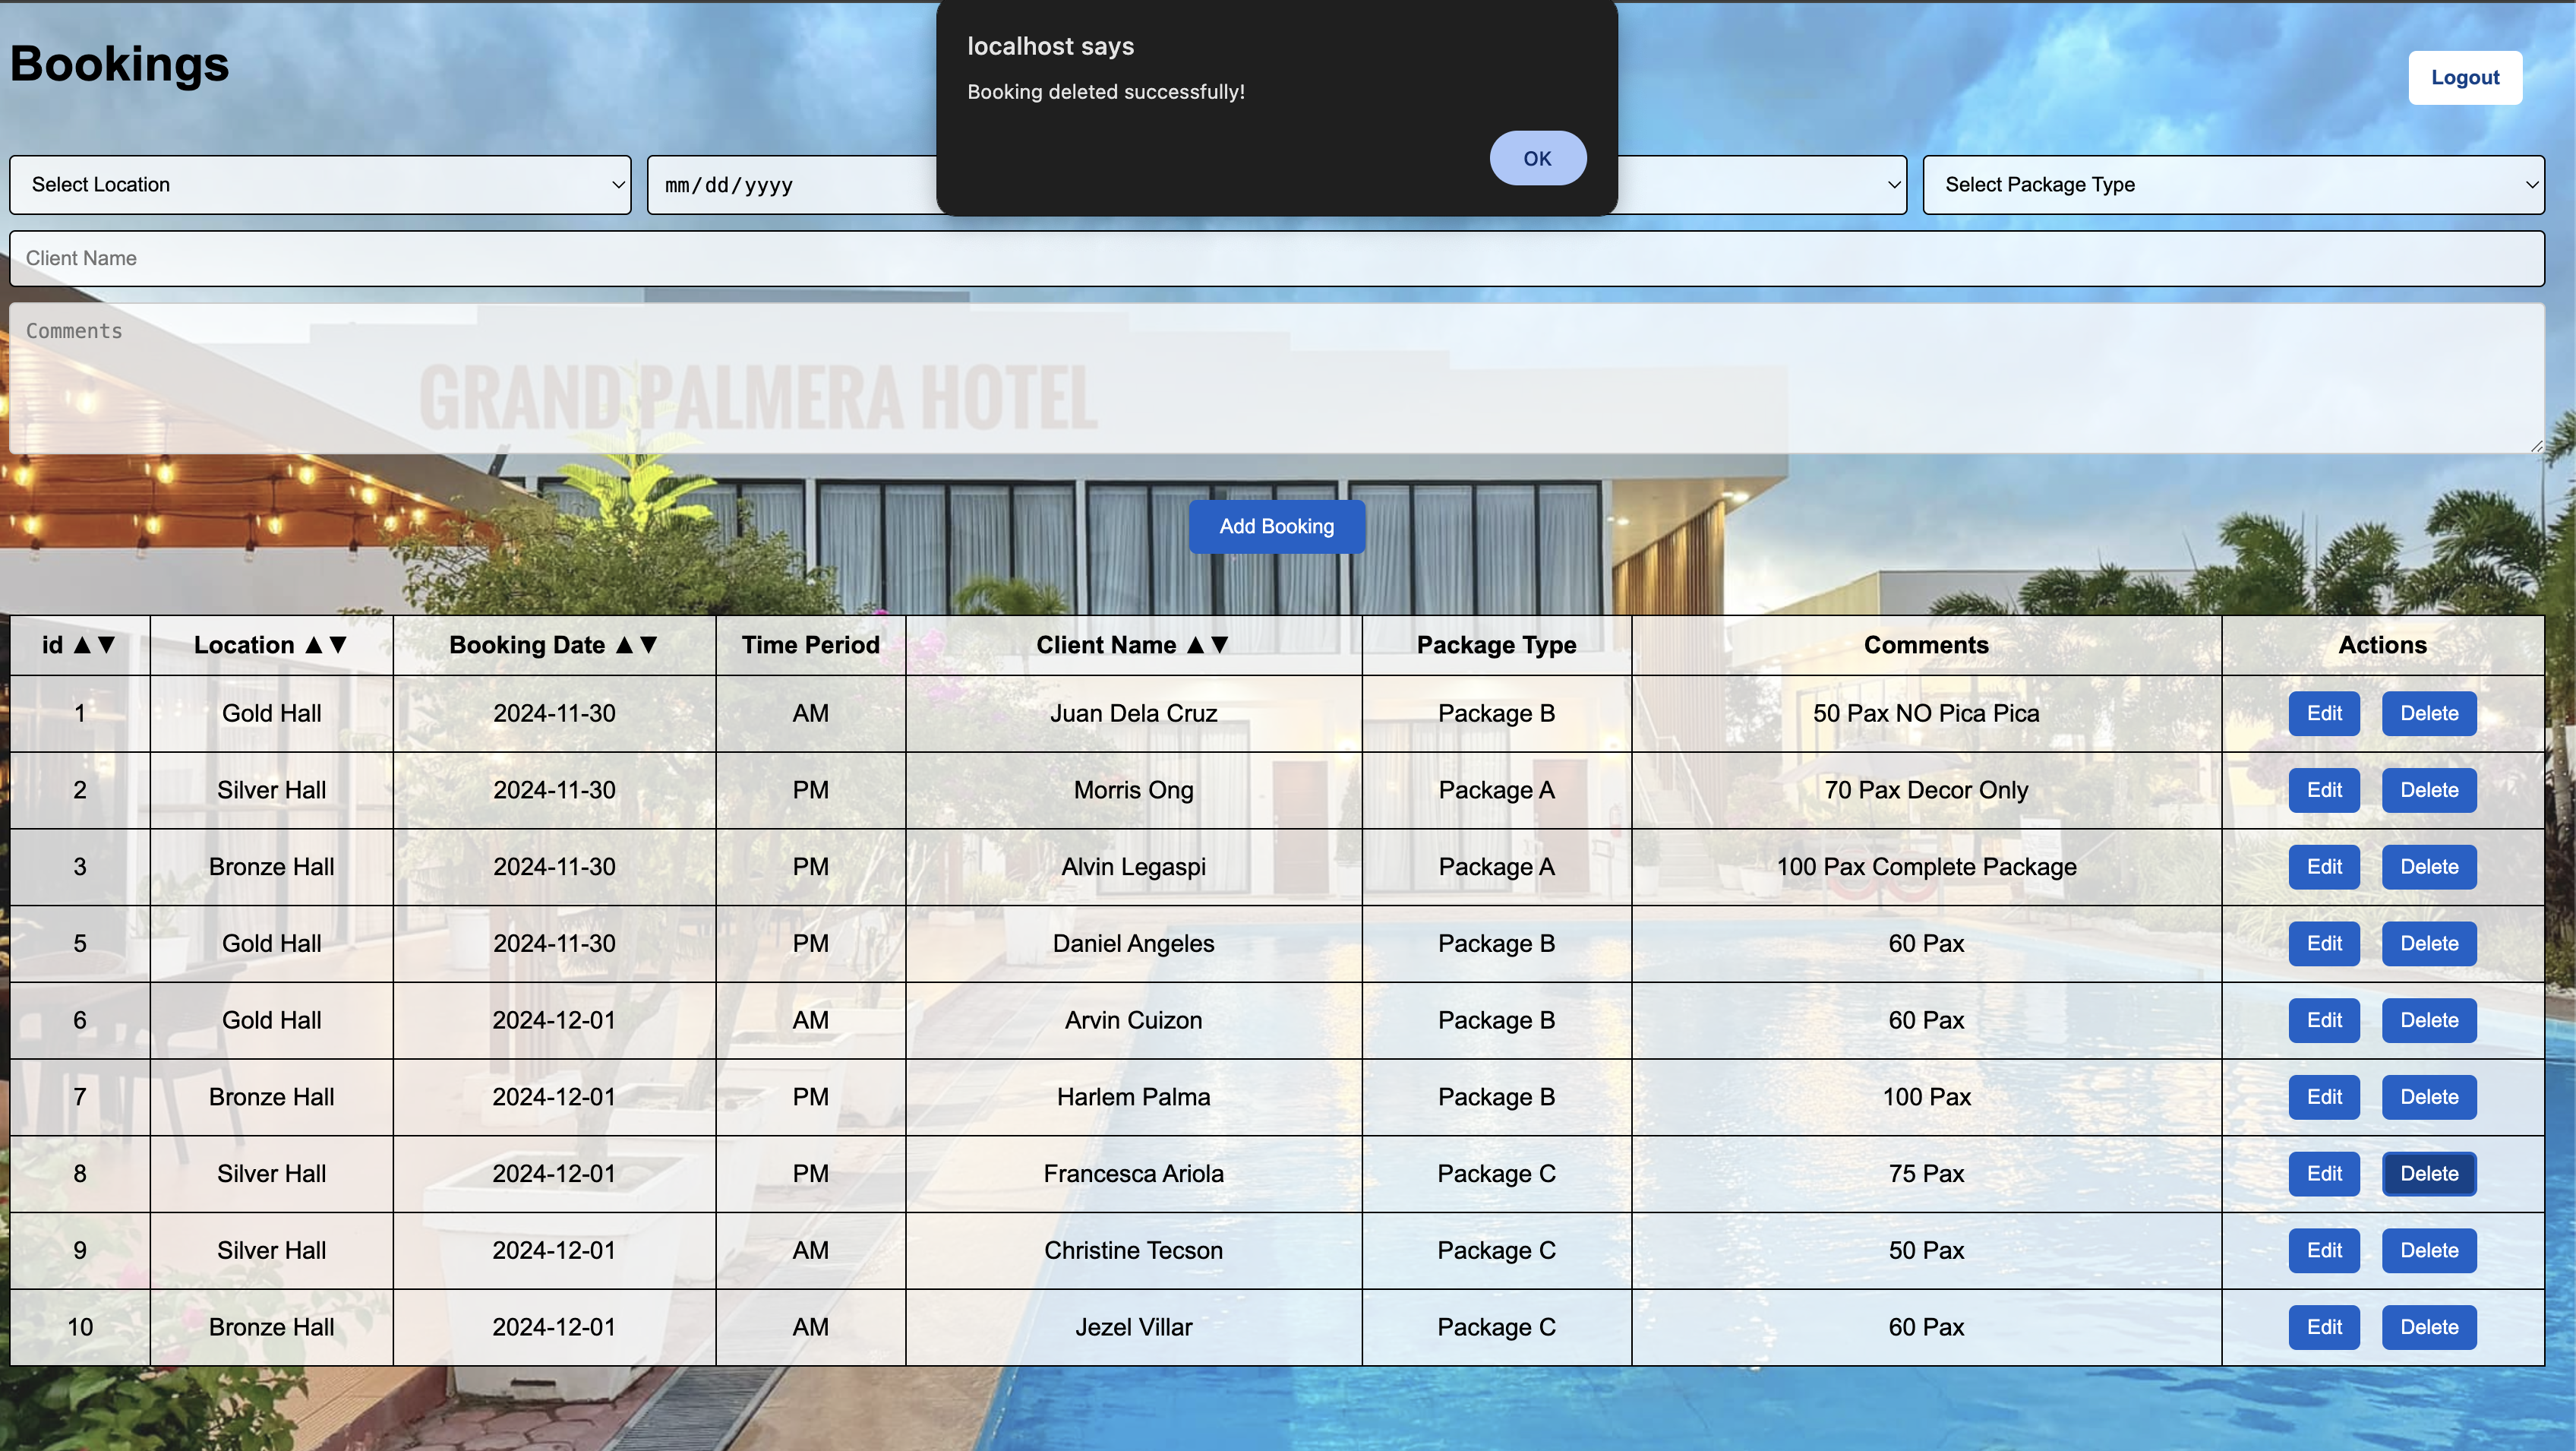Image resolution: width=2576 pixels, height=1451 pixels.
Task: Sort Location ascending using up arrow
Action: (x=314, y=645)
